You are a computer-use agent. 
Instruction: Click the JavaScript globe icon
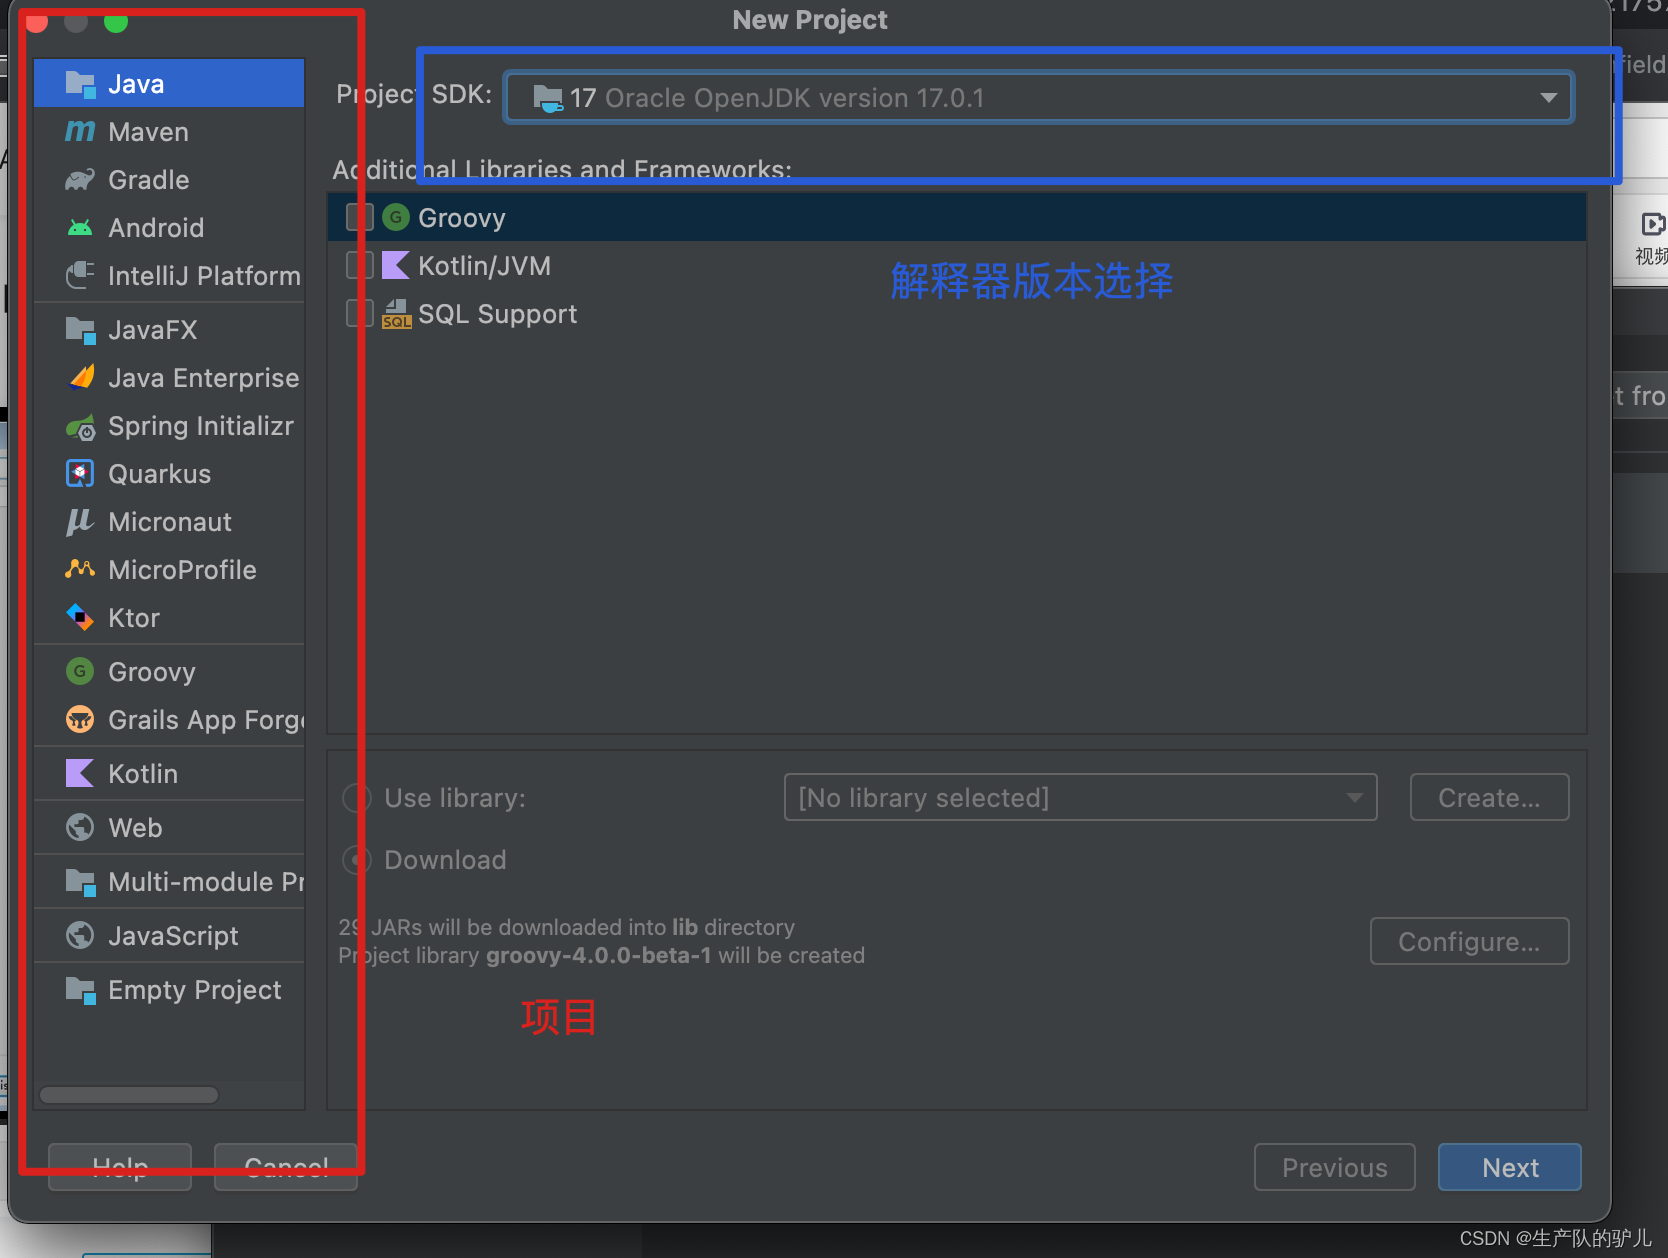click(x=80, y=935)
